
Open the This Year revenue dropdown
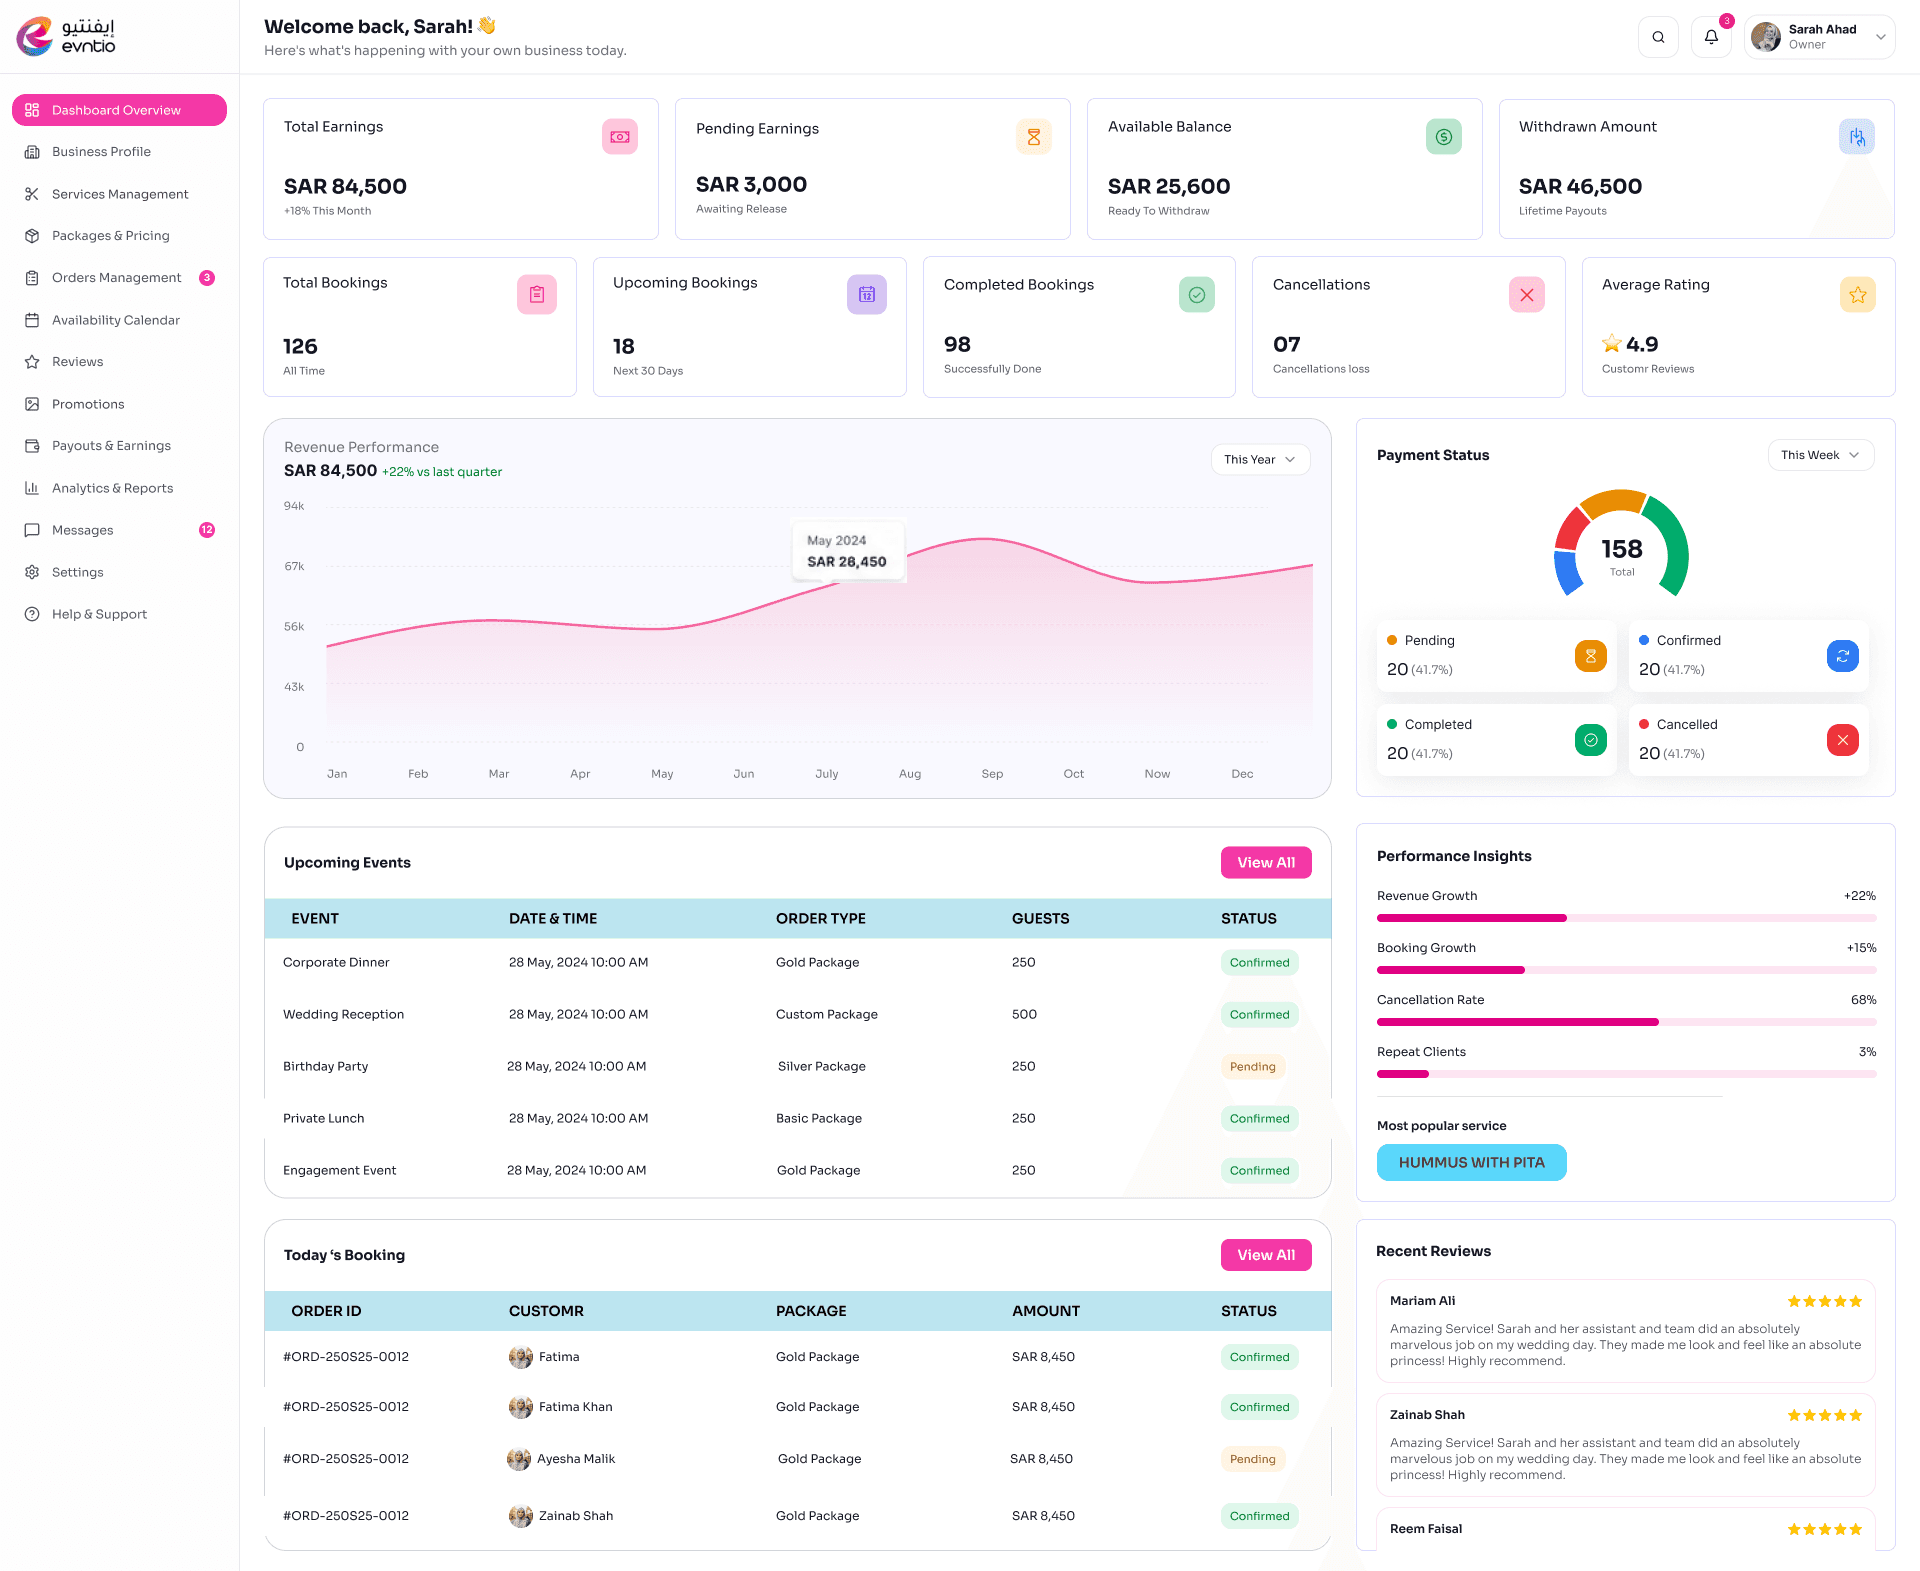click(x=1260, y=459)
